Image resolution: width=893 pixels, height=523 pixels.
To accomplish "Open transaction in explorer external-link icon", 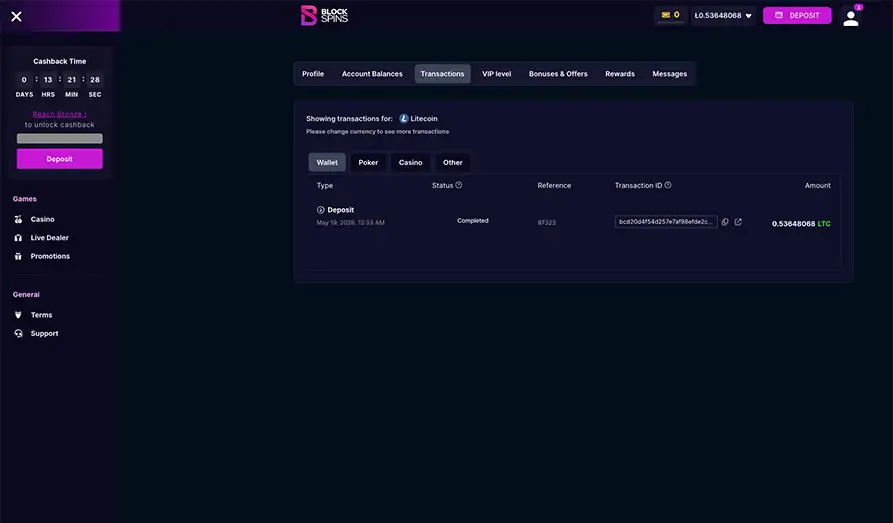I will coord(738,222).
